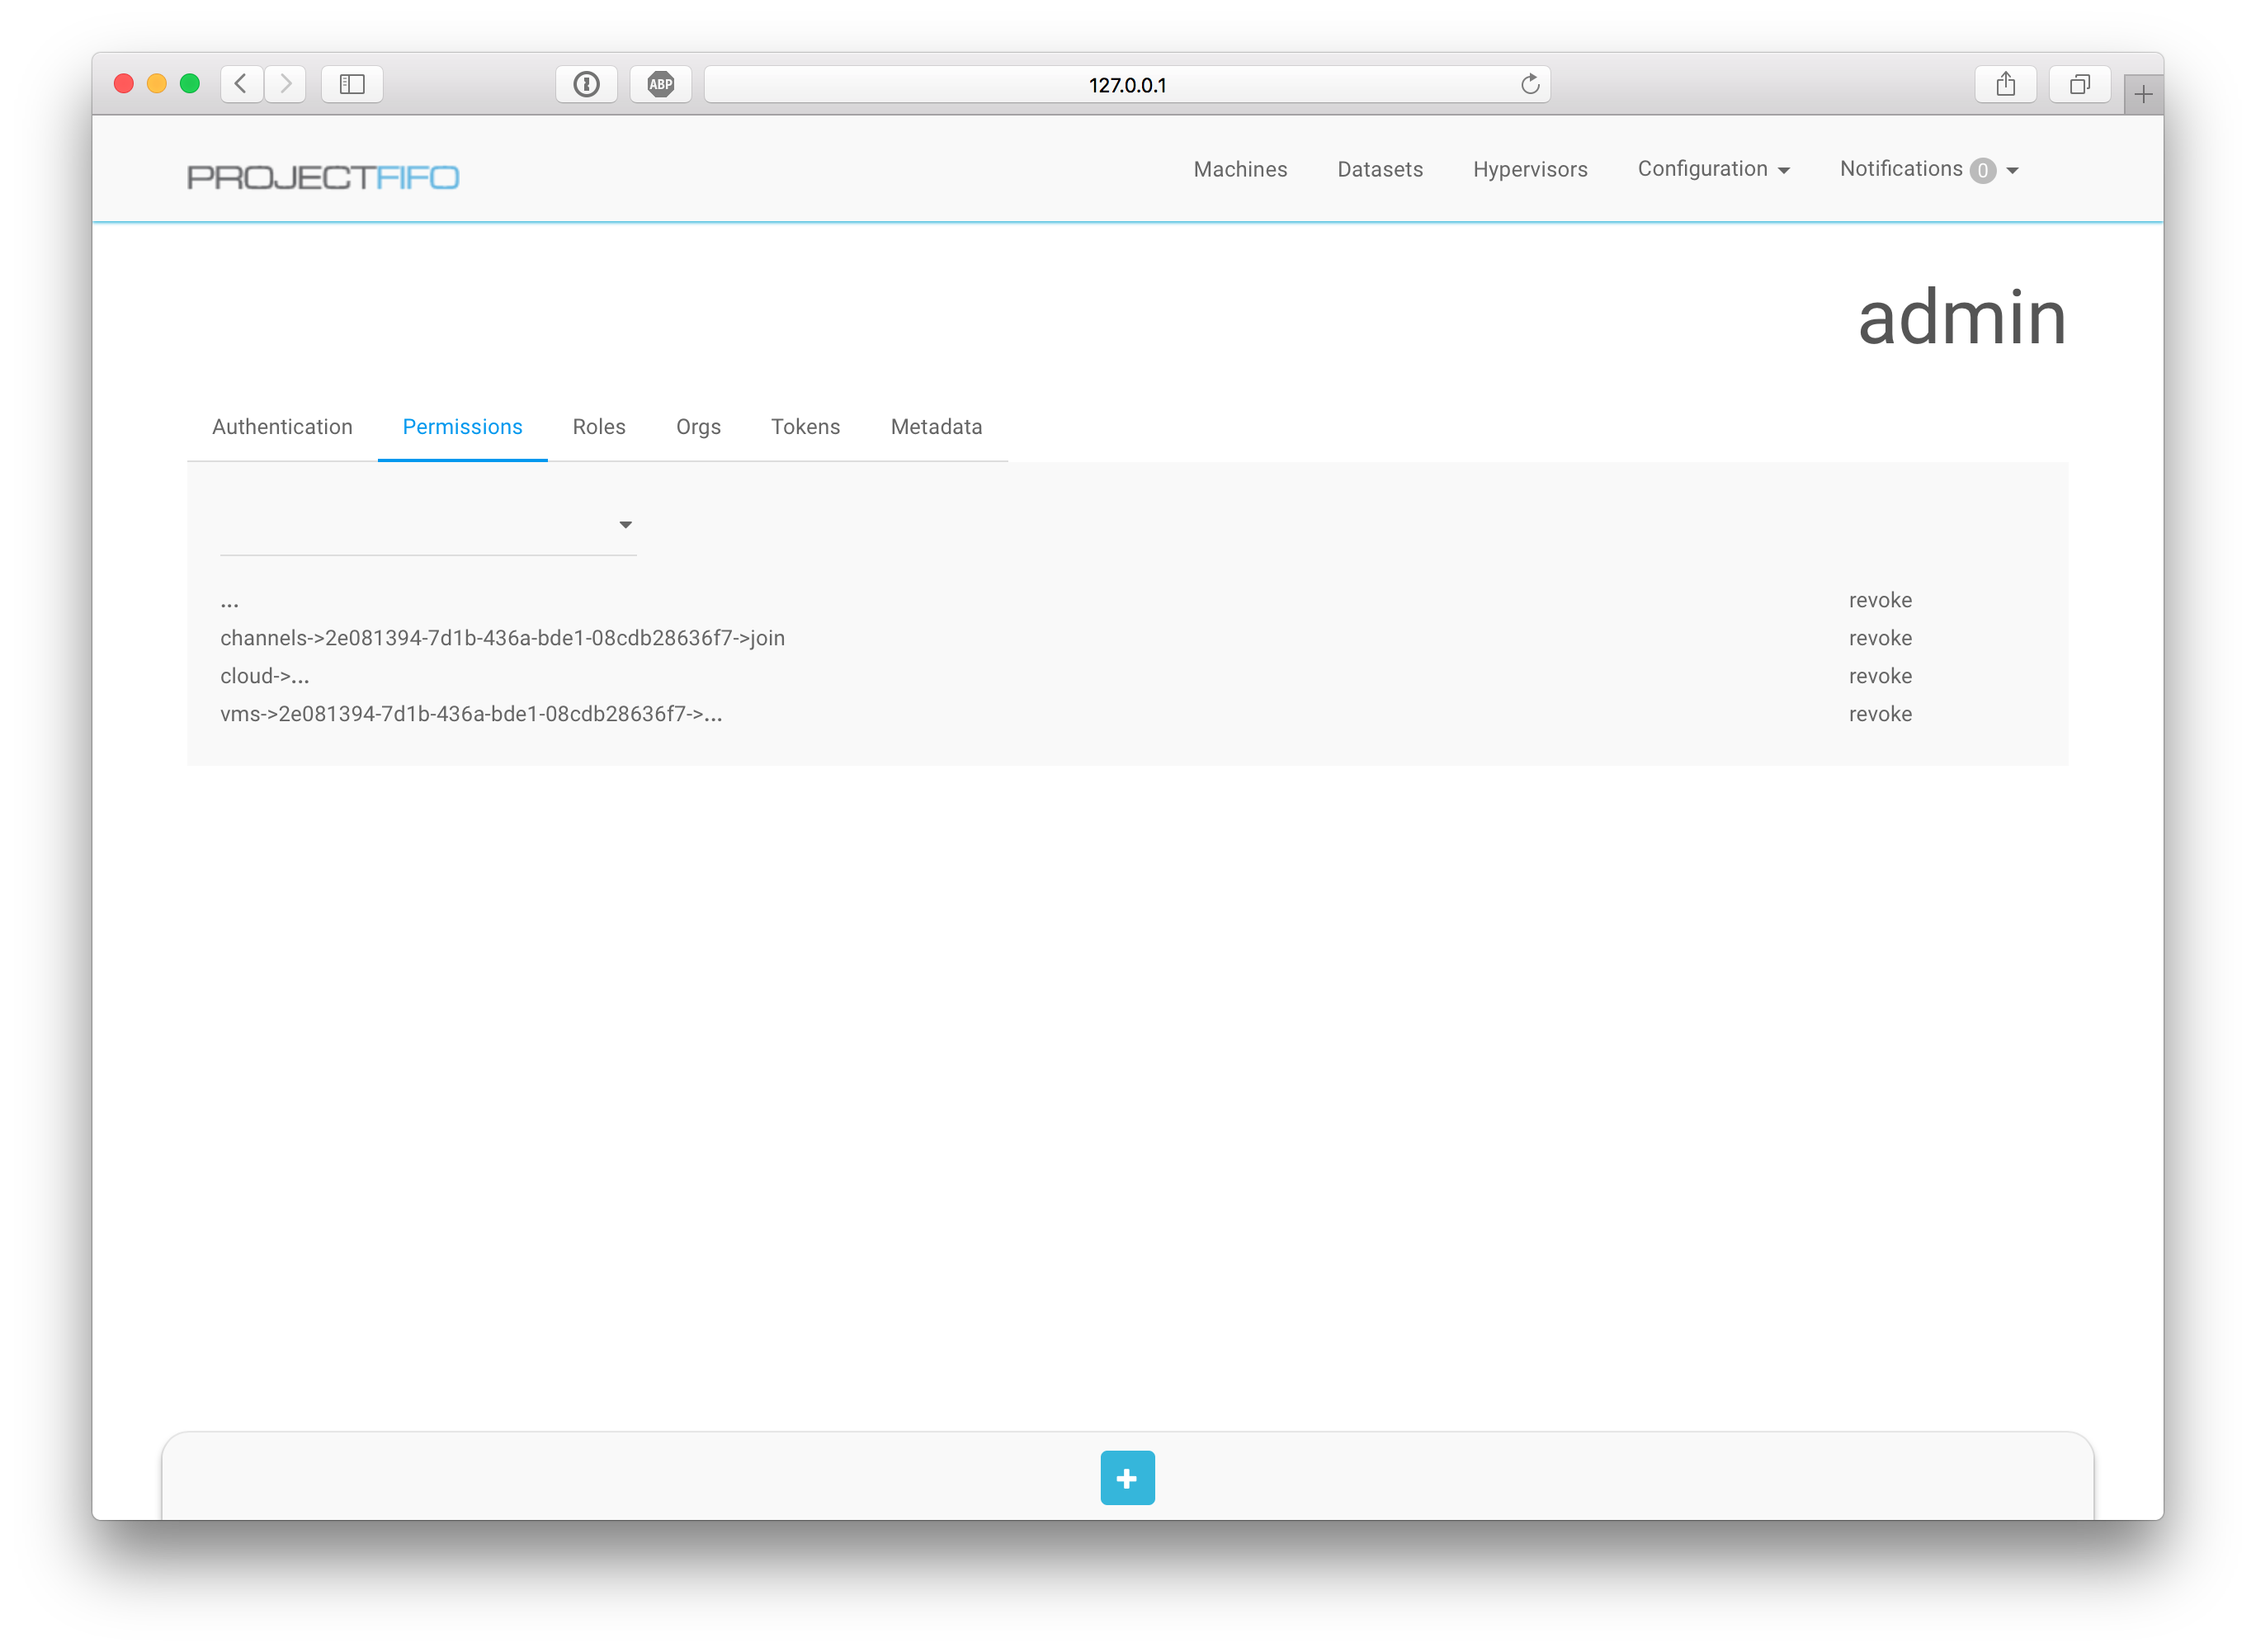The height and width of the screenshot is (1652, 2256).
Task: Click the Adblock Plus ABP icon
Action: pos(660,84)
